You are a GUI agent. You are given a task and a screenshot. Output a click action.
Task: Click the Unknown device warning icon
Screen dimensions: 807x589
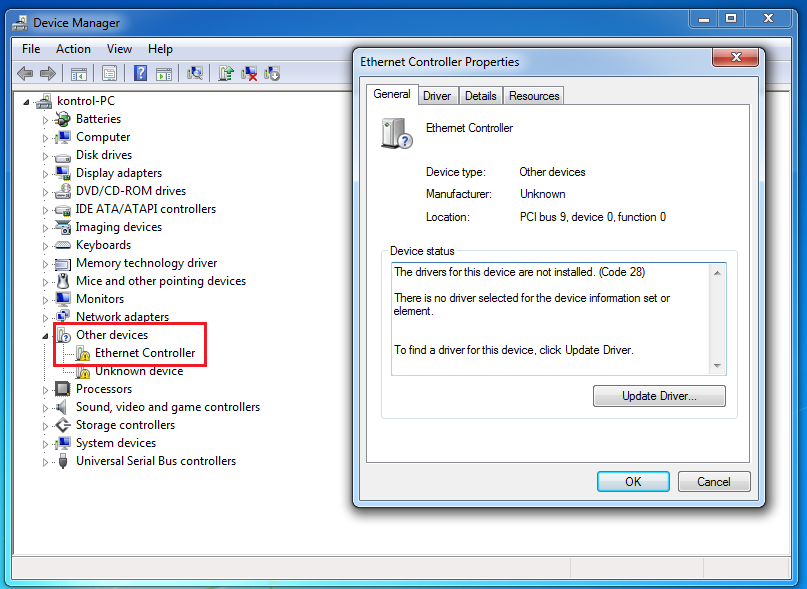[83, 371]
